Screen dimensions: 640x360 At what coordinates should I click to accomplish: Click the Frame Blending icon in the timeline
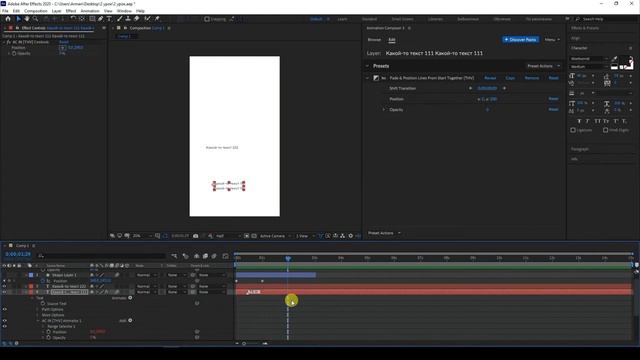click(x=205, y=256)
